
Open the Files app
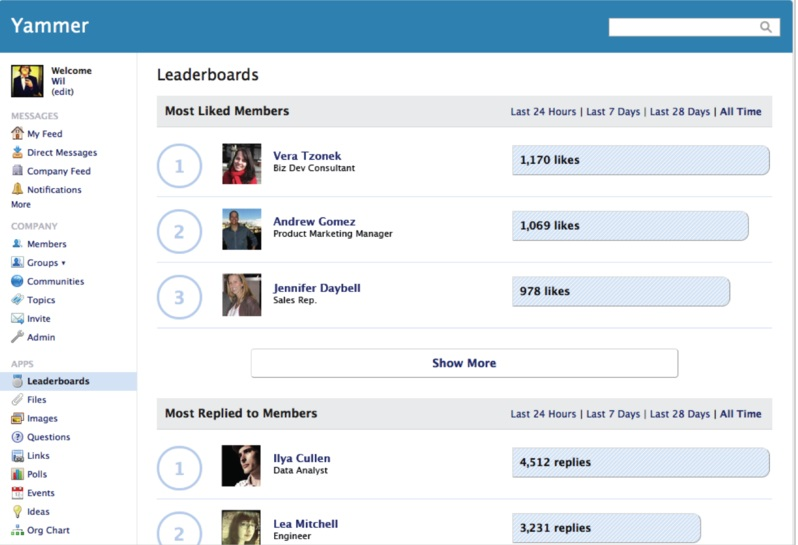pyautogui.click(x=37, y=399)
